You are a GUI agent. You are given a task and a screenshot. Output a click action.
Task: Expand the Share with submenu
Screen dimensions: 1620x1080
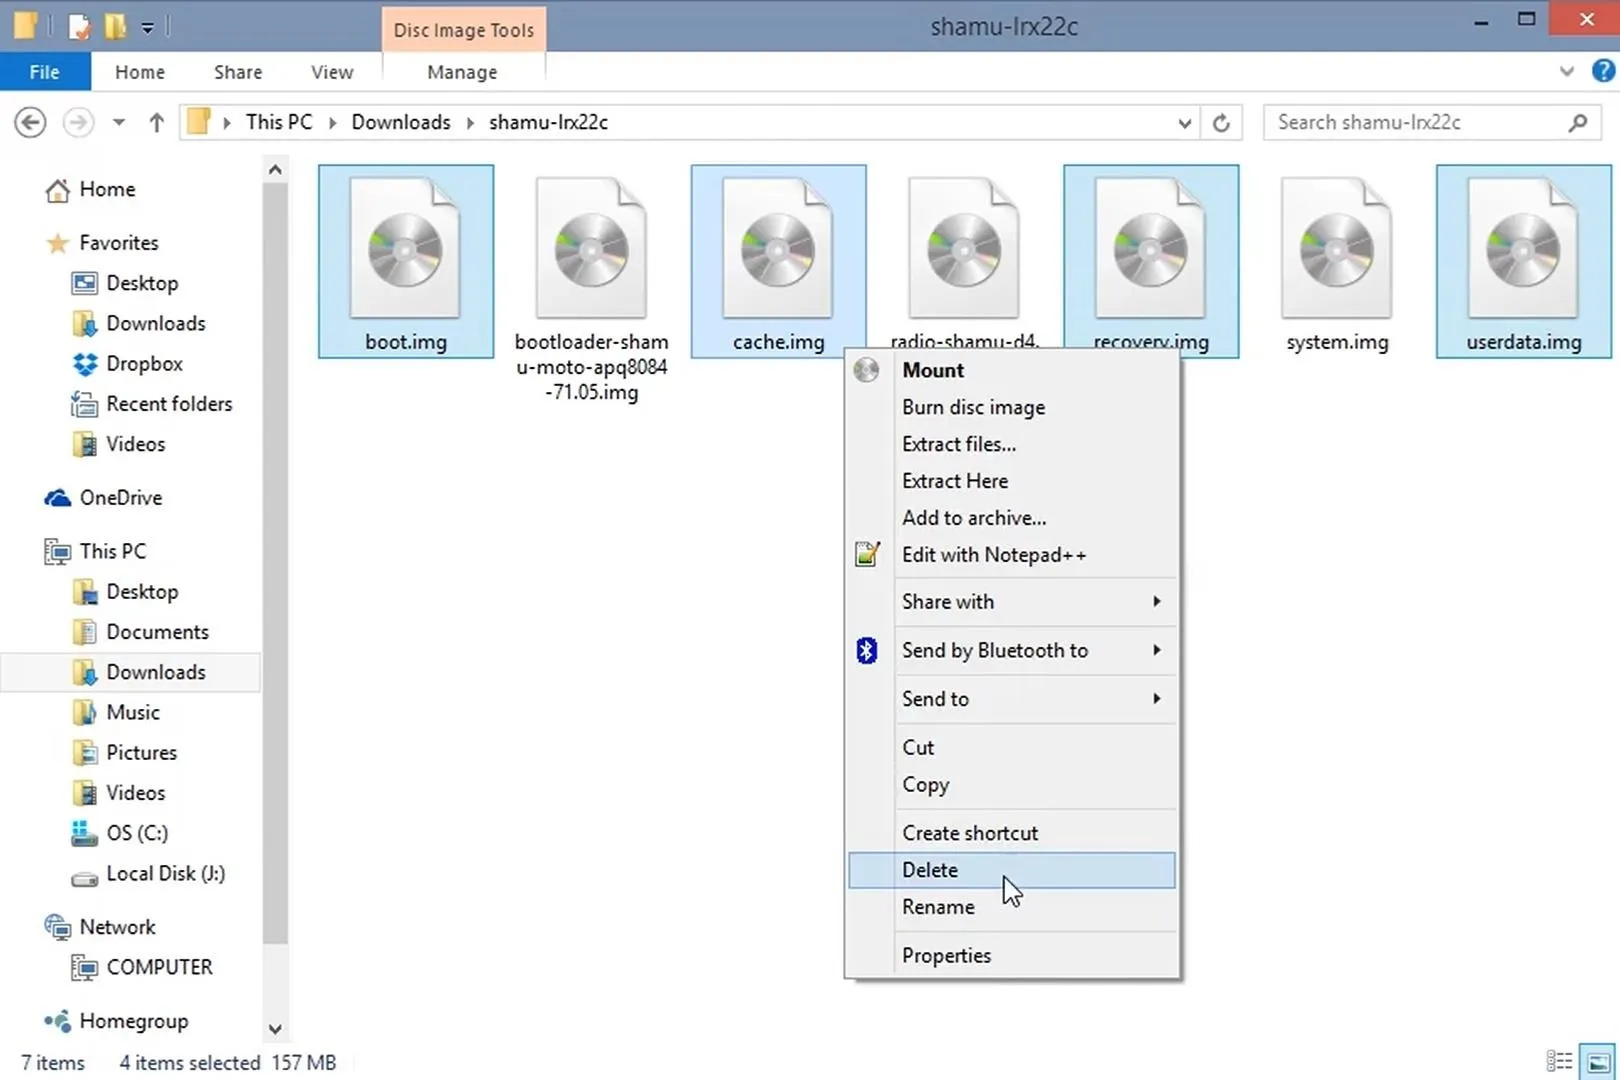click(x=1156, y=601)
